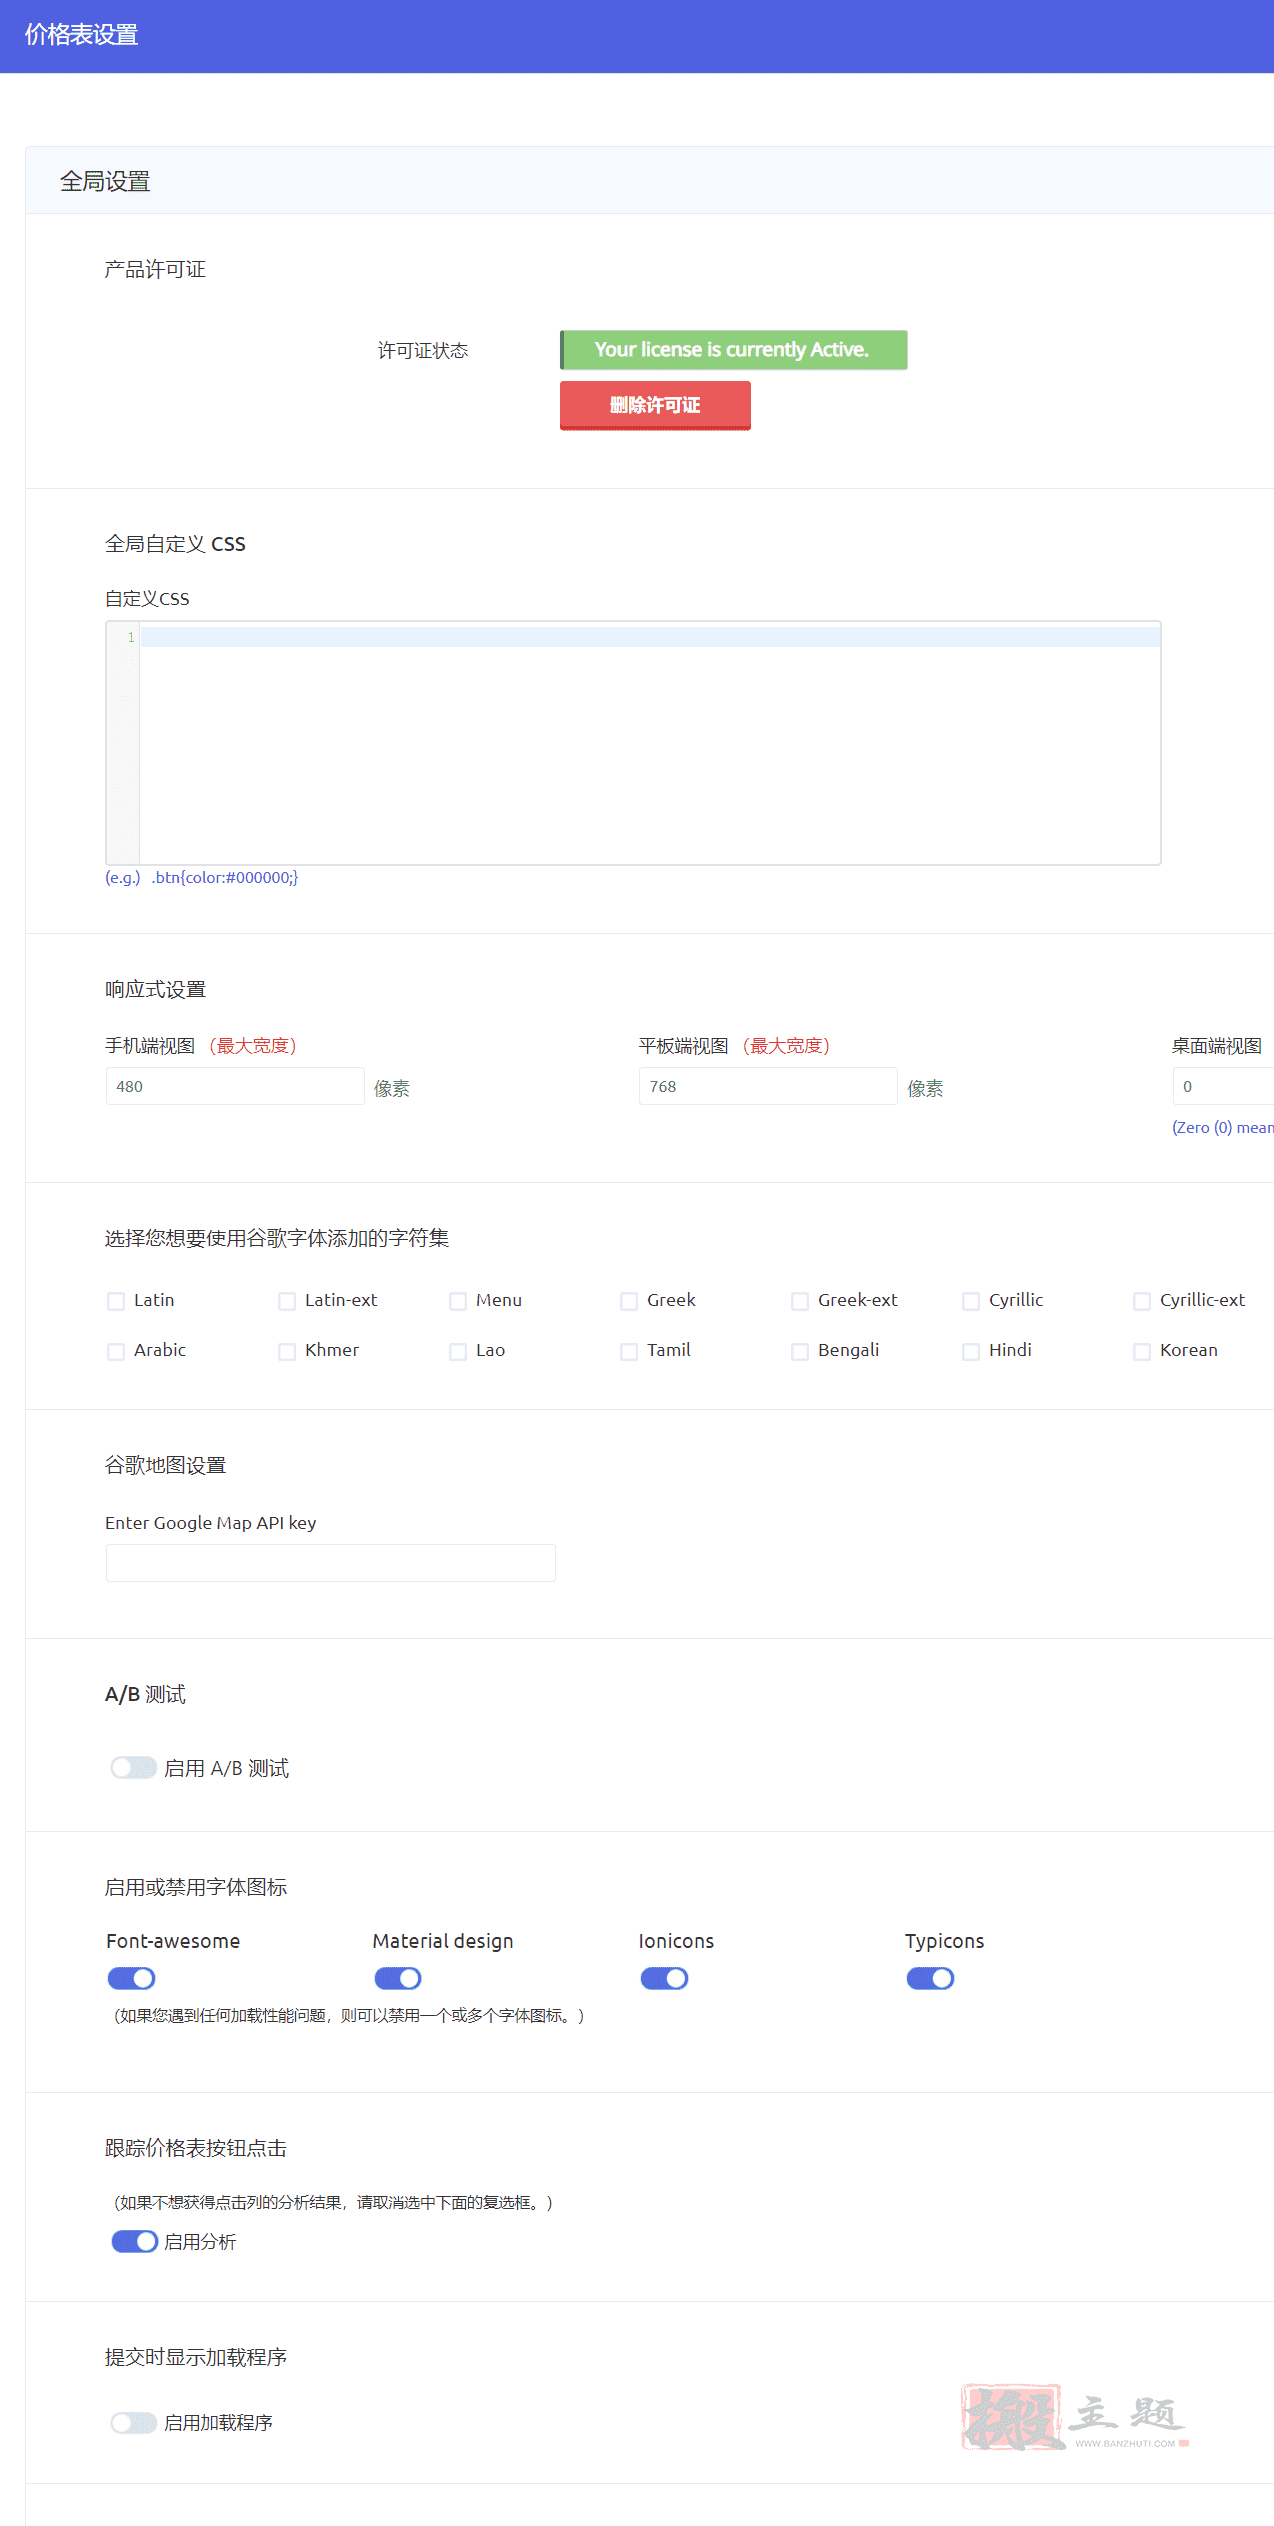The width and height of the screenshot is (1274, 2526).
Task: Check the Khmer checkbox
Action: [x=287, y=1352]
